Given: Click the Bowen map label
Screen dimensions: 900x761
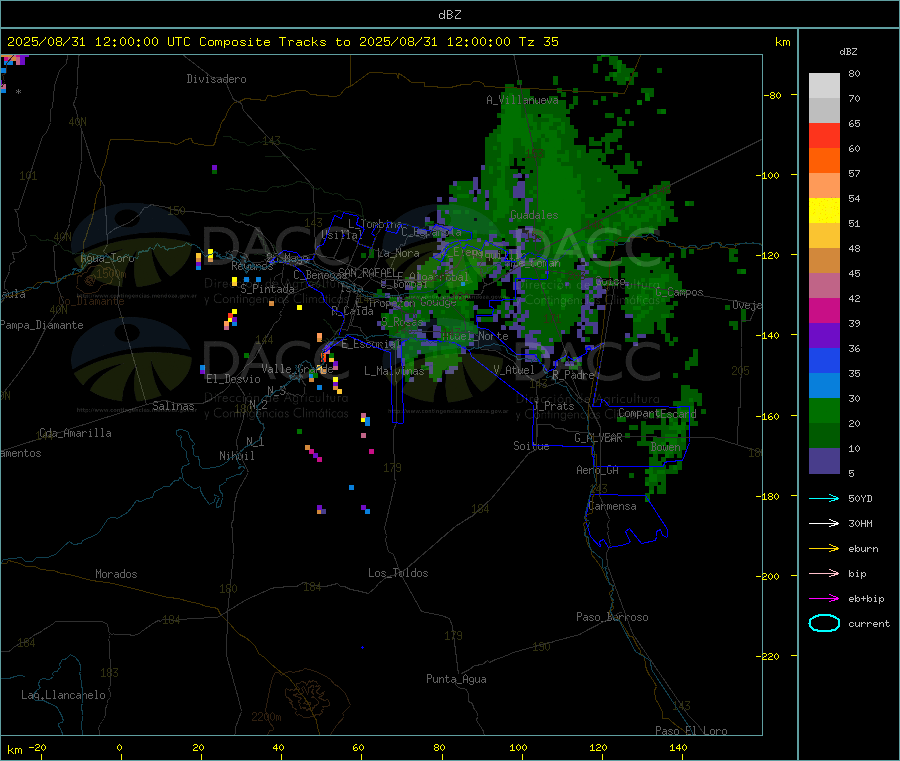Looking at the screenshot, I should coord(665,446).
